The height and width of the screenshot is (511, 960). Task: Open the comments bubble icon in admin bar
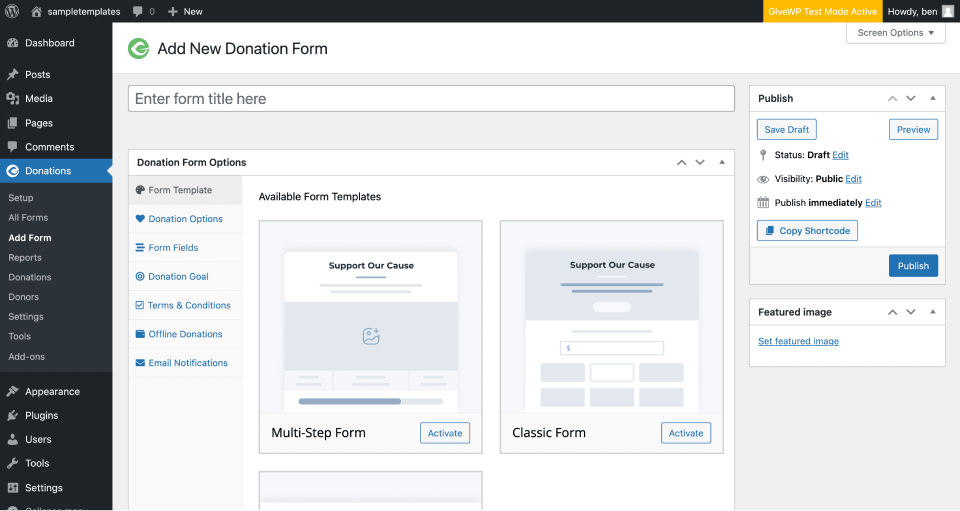[x=138, y=12]
